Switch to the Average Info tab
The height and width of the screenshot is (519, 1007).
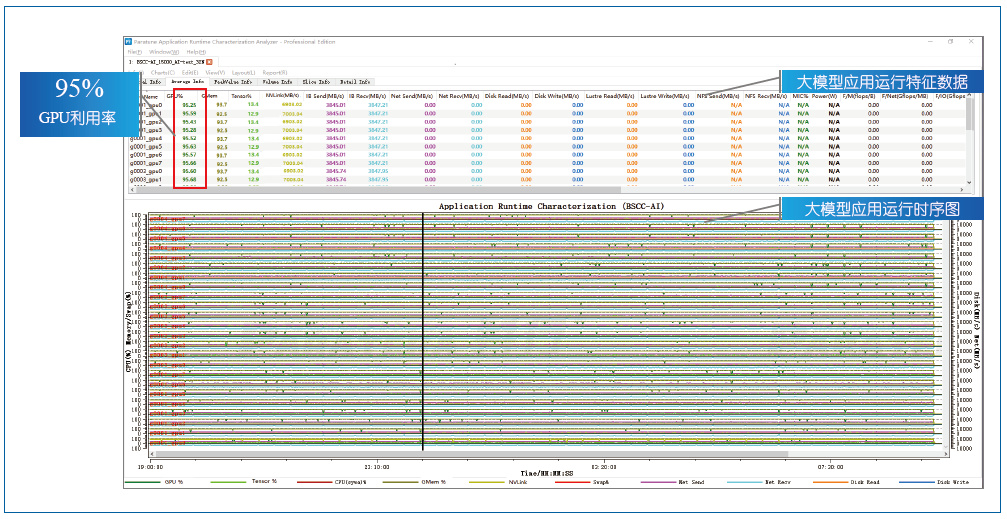(x=188, y=82)
